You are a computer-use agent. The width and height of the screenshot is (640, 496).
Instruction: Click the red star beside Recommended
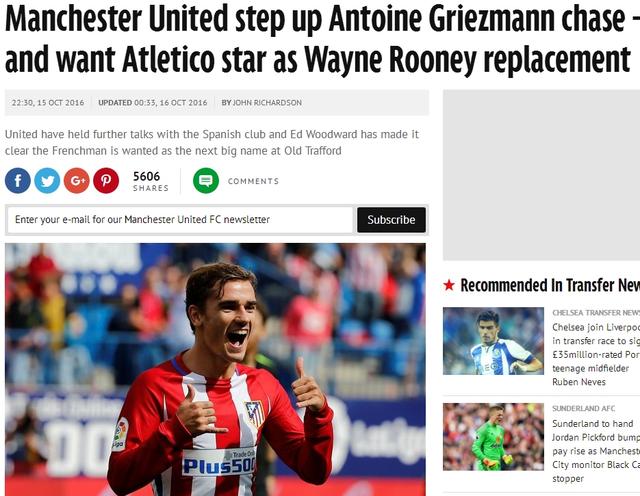[449, 285]
